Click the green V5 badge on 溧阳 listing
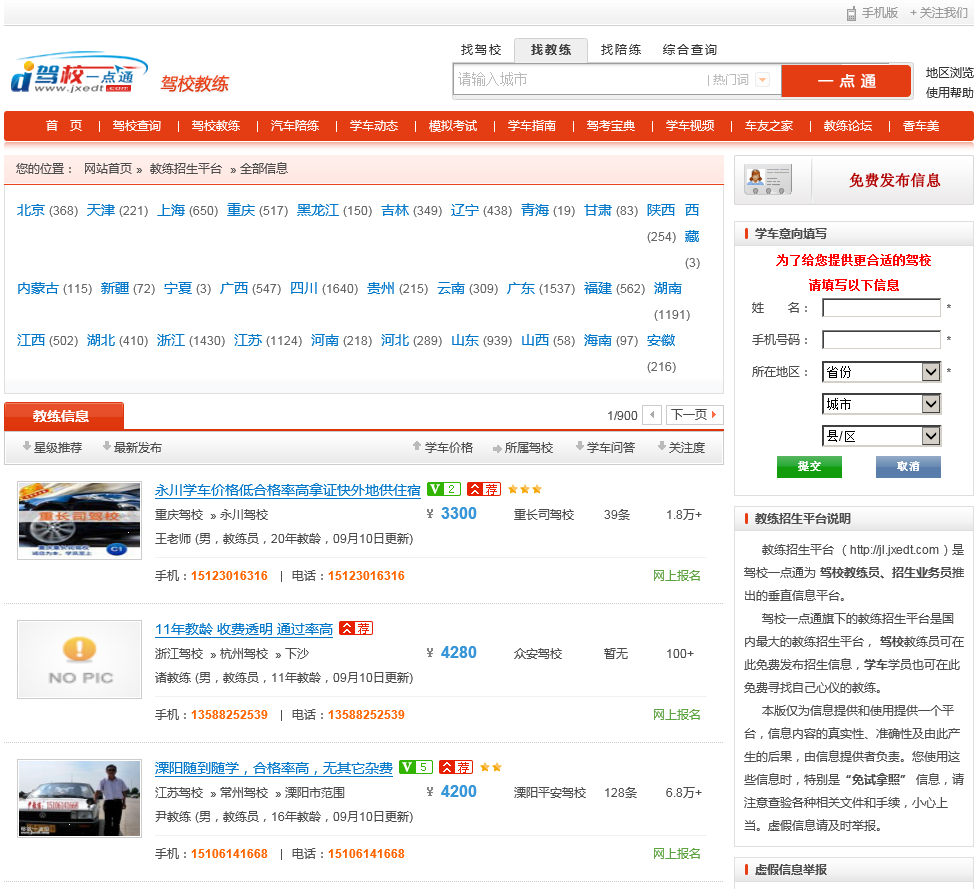 tap(415, 767)
